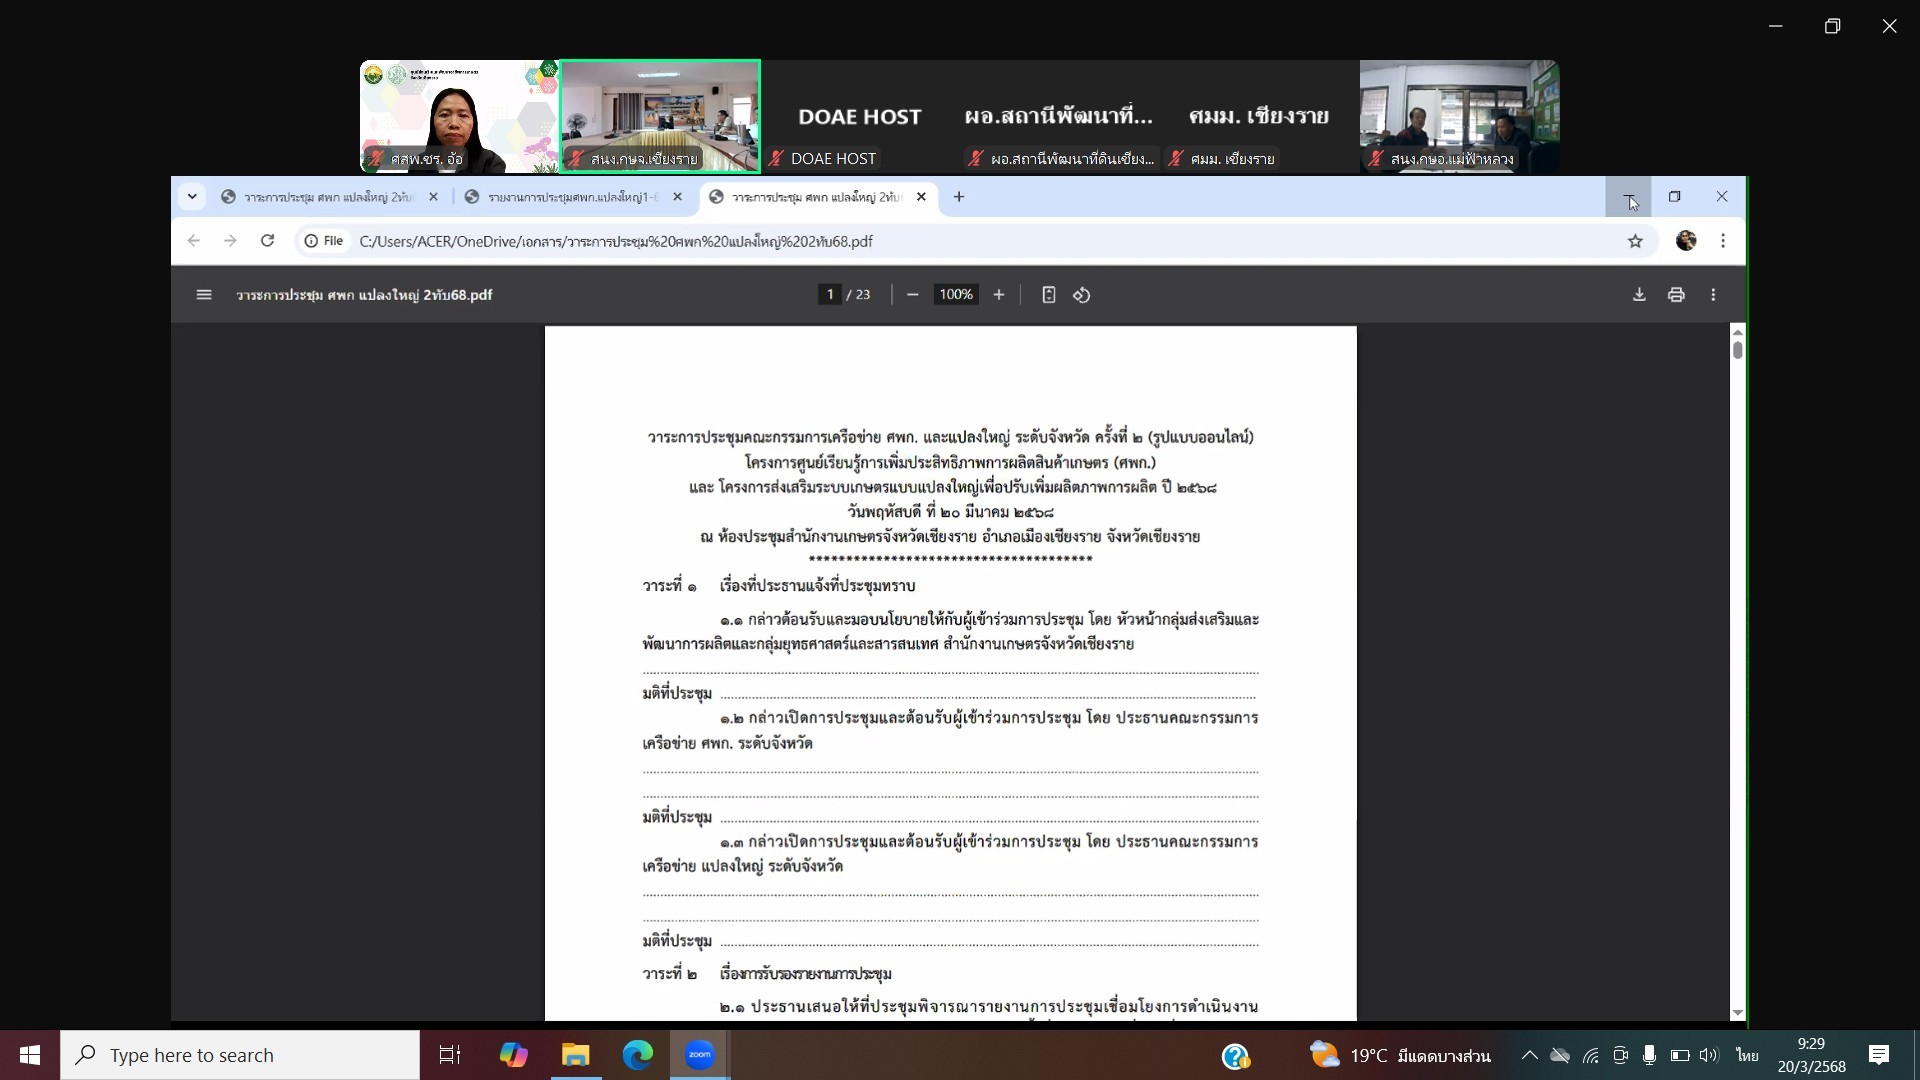Screen dimensions: 1920x1080
Task: Click the PDF zoom in plus button
Action: tap(998, 295)
